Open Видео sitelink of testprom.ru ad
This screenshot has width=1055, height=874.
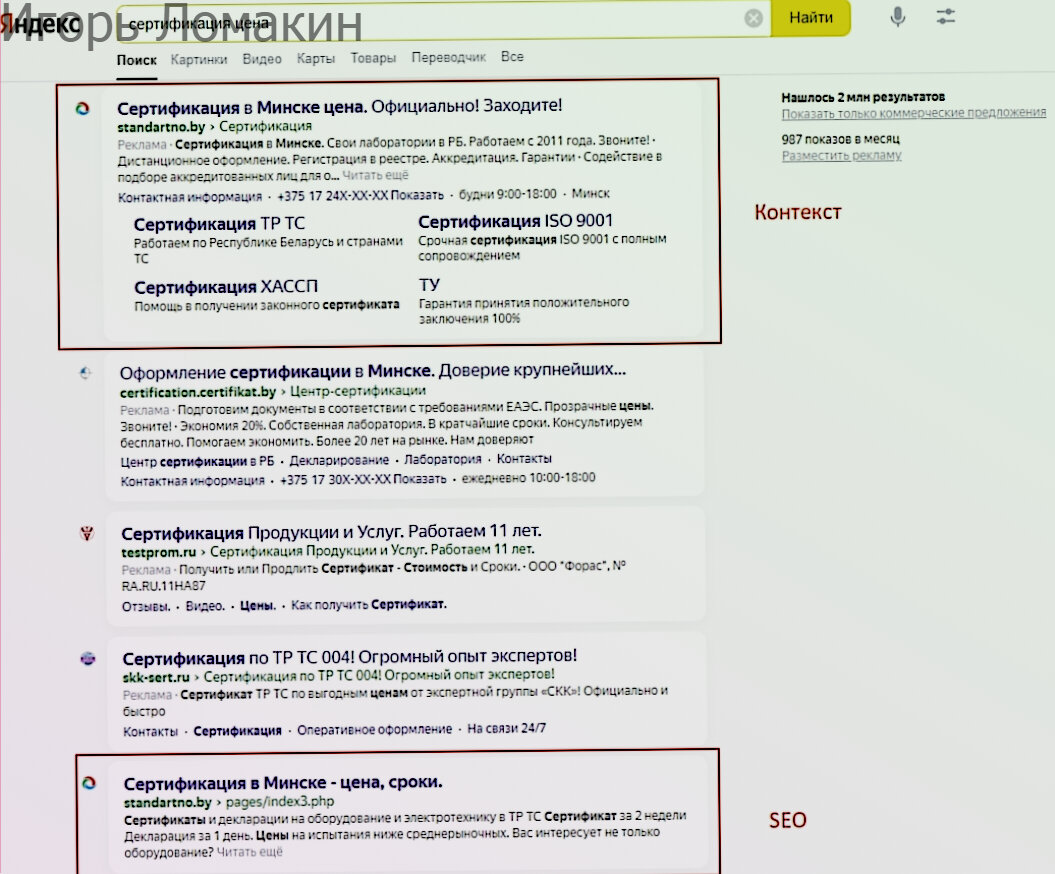(205, 606)
